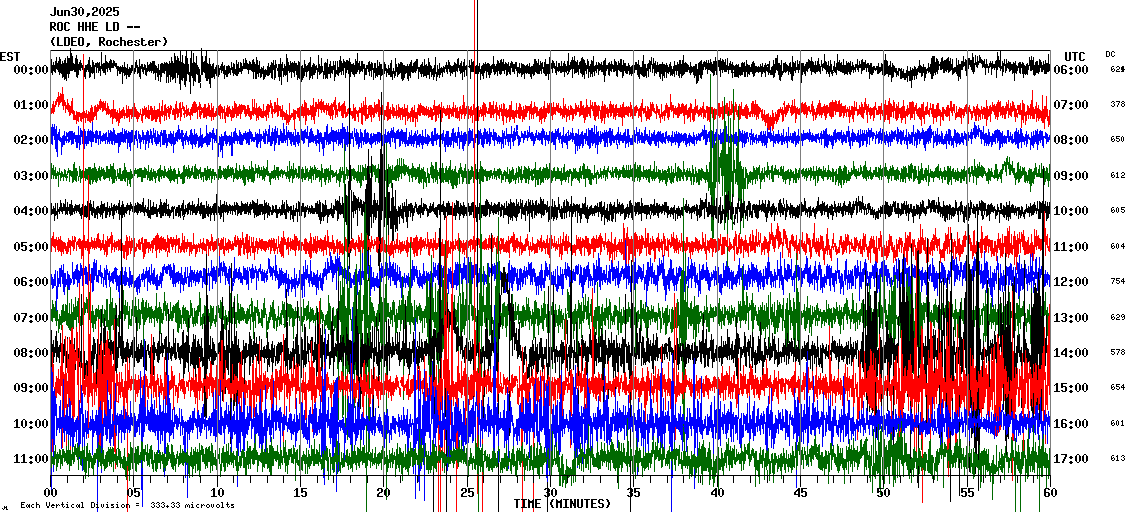Select the 00:00 EST row label
1130x519 pixels.
coord(31,70)
